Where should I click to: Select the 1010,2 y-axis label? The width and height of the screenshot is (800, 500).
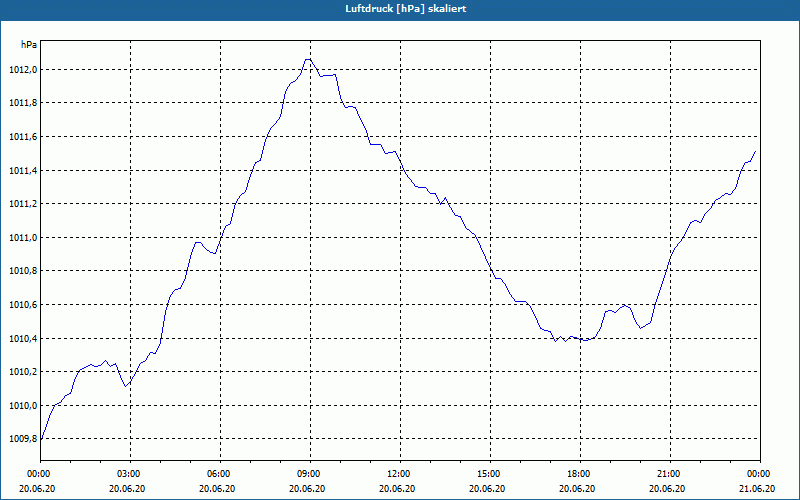click(23, 372)
